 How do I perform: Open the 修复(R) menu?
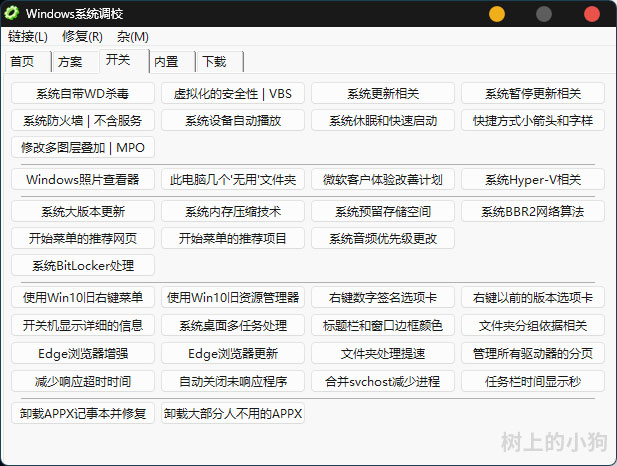point(82,37)
